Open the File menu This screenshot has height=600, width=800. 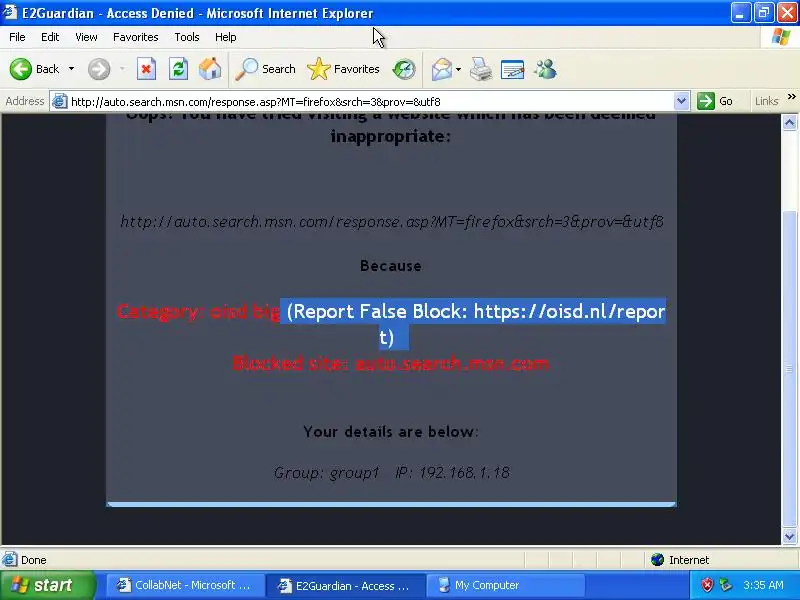pyautogui.click(x=17, y=37)
